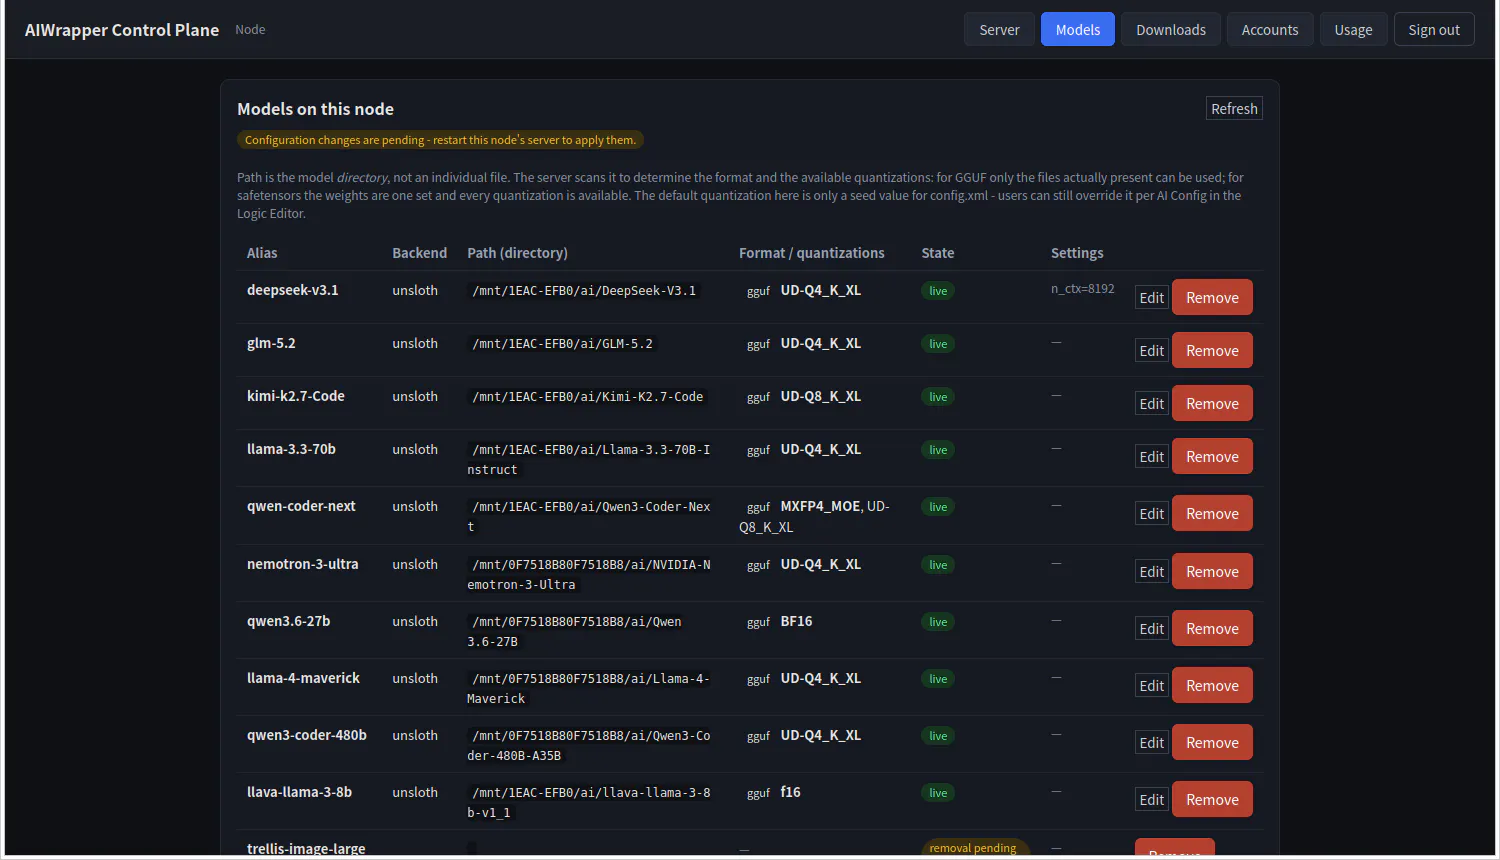Click the removal pending badge
This screenshot has width=1500, height=860.
coord(973,848)
